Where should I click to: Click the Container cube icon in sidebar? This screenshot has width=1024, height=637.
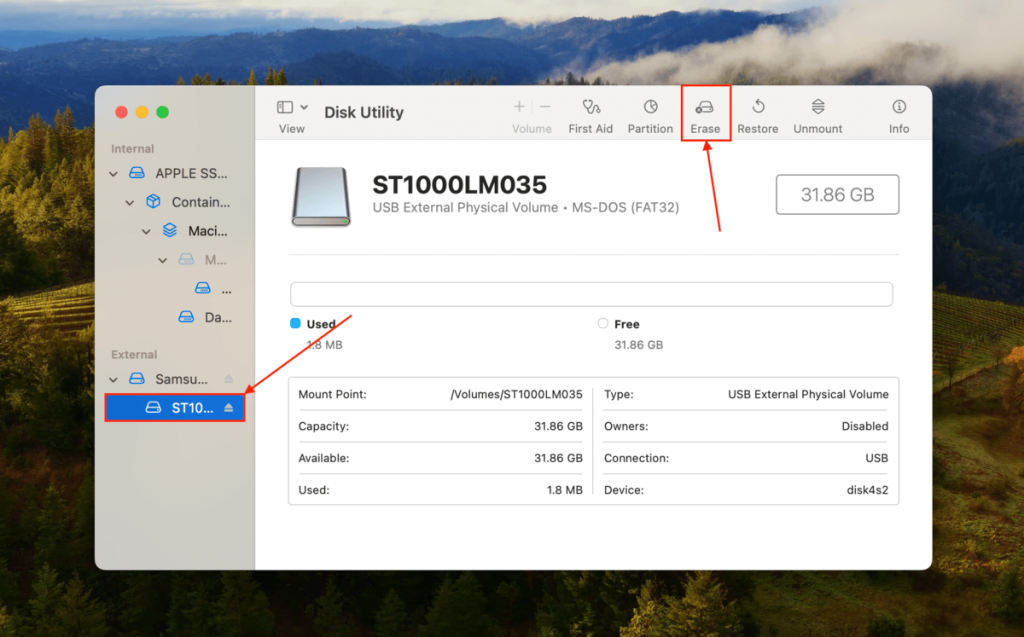152,202
